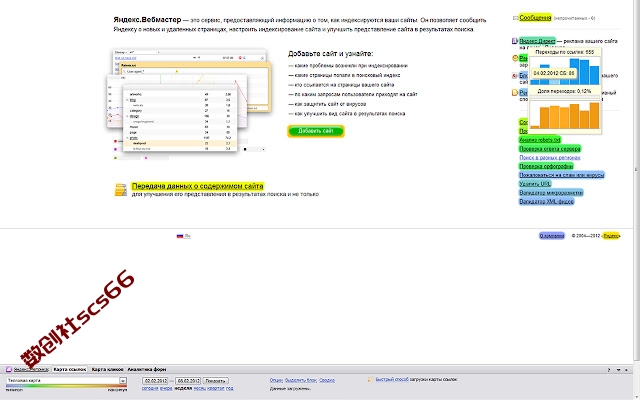Switch to the Аналитика форм tab
The image size is (640, 400).
[x=147, y=369]
